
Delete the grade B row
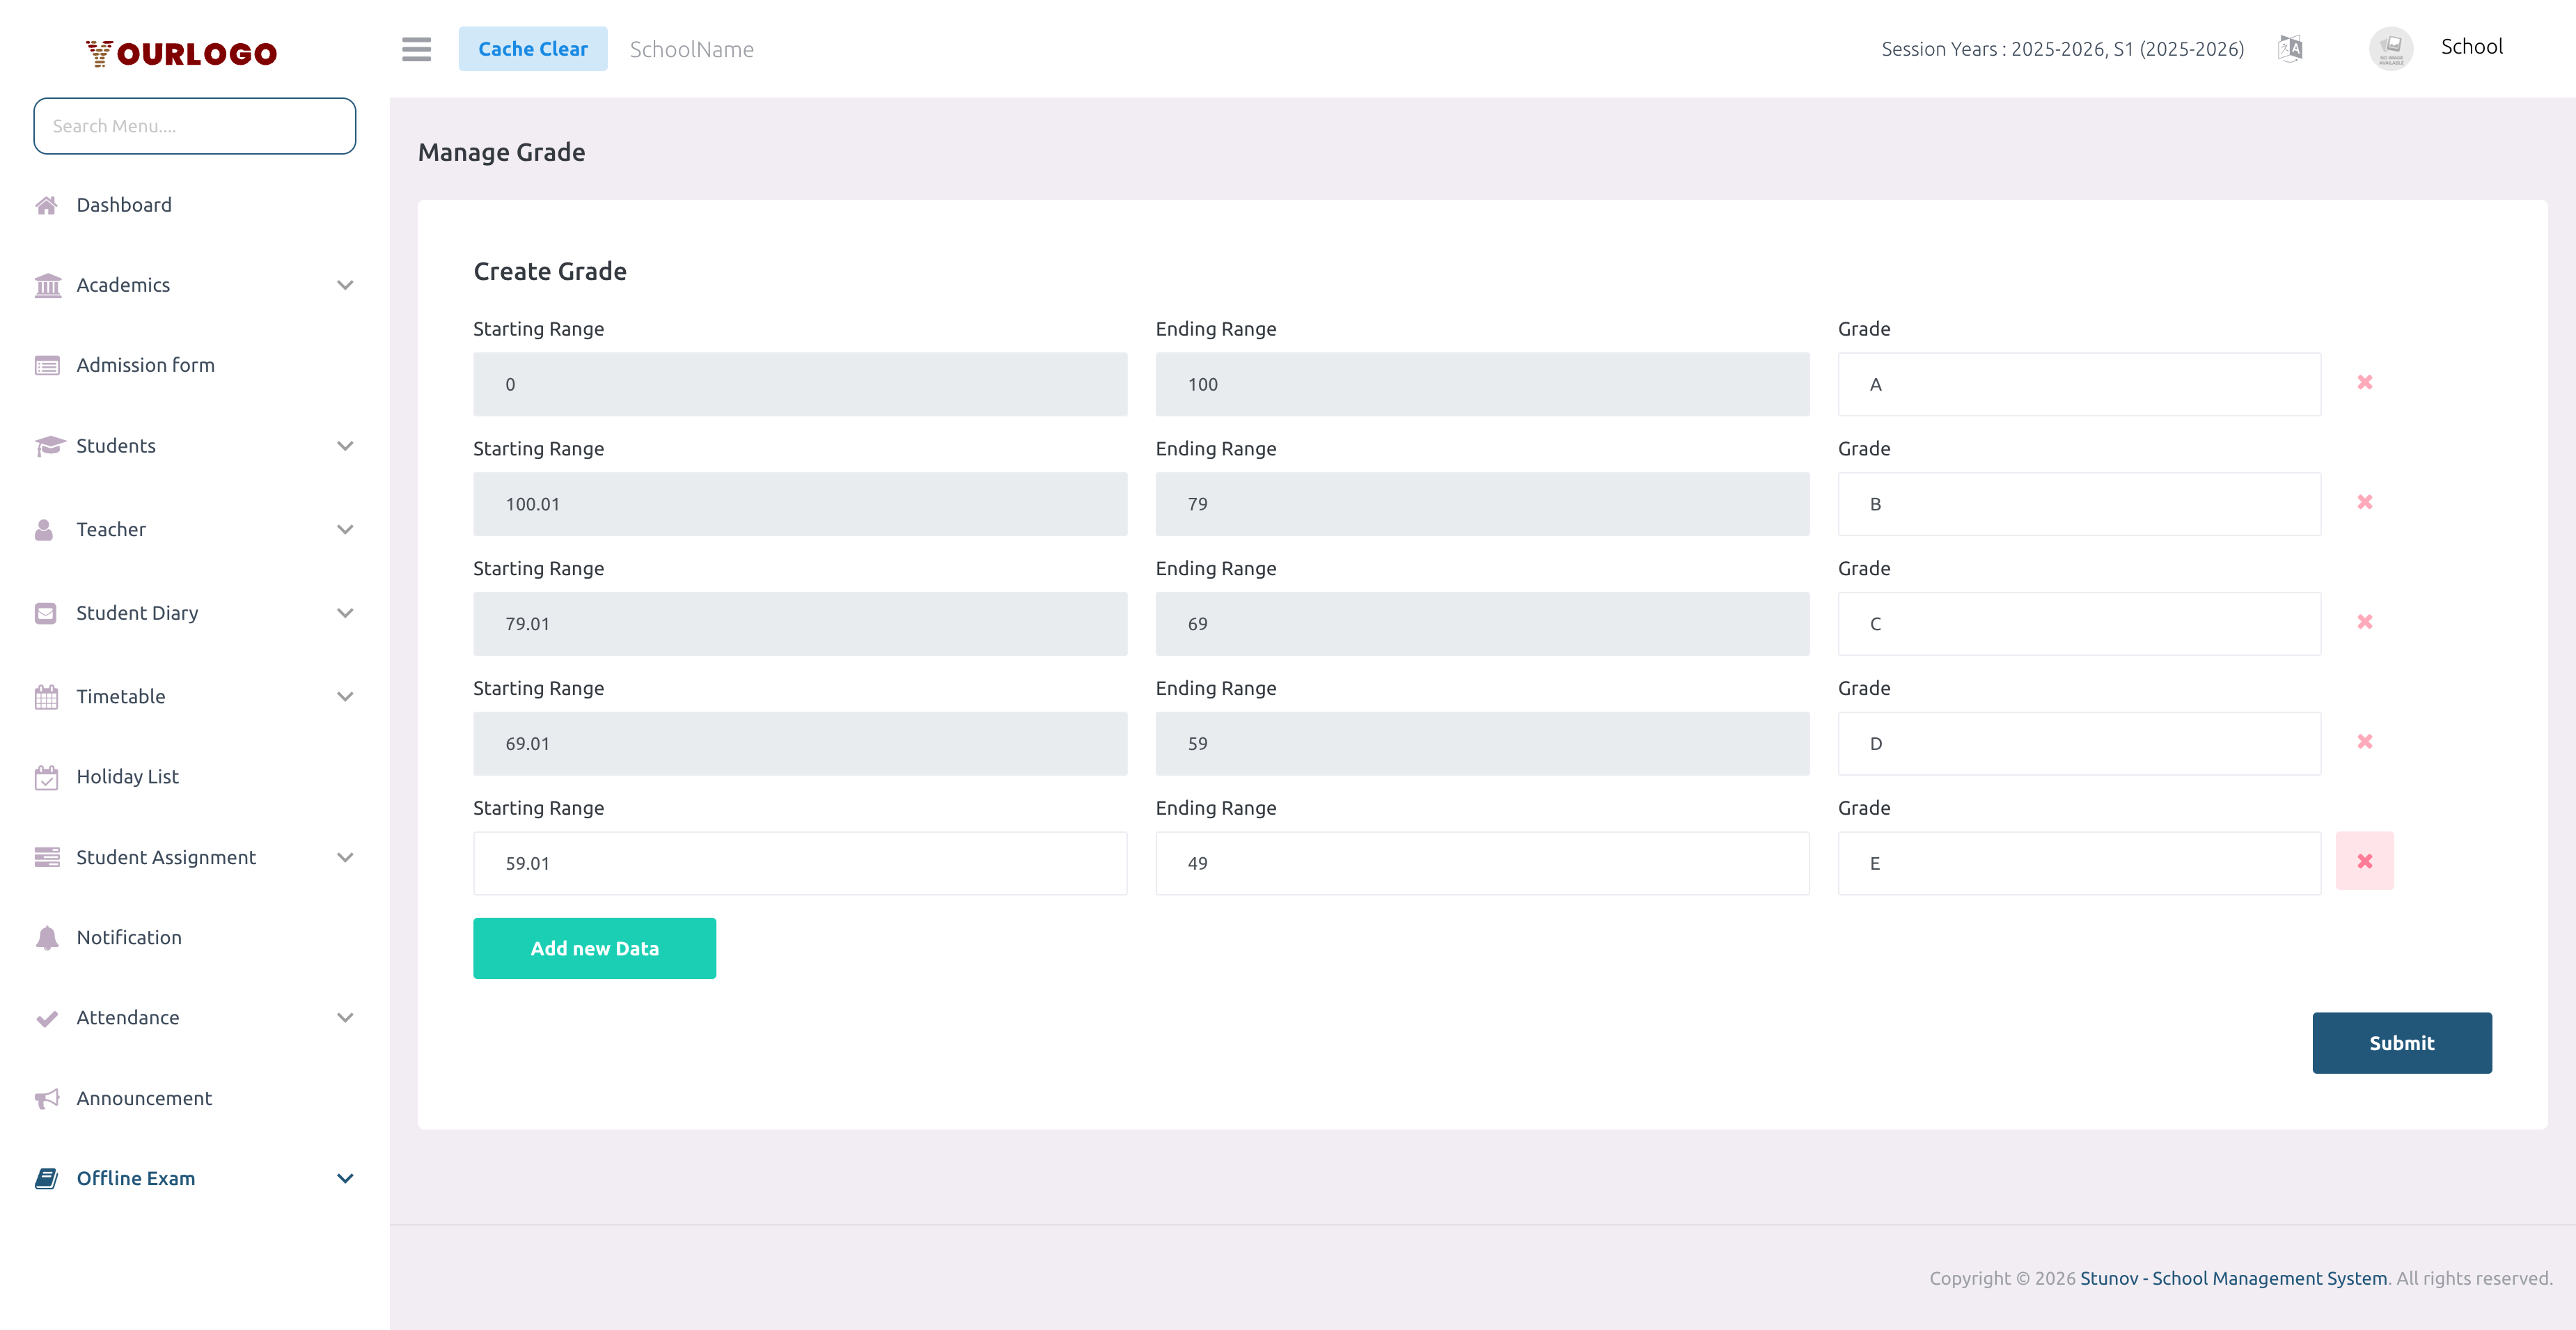click(x=2364, y=502)
